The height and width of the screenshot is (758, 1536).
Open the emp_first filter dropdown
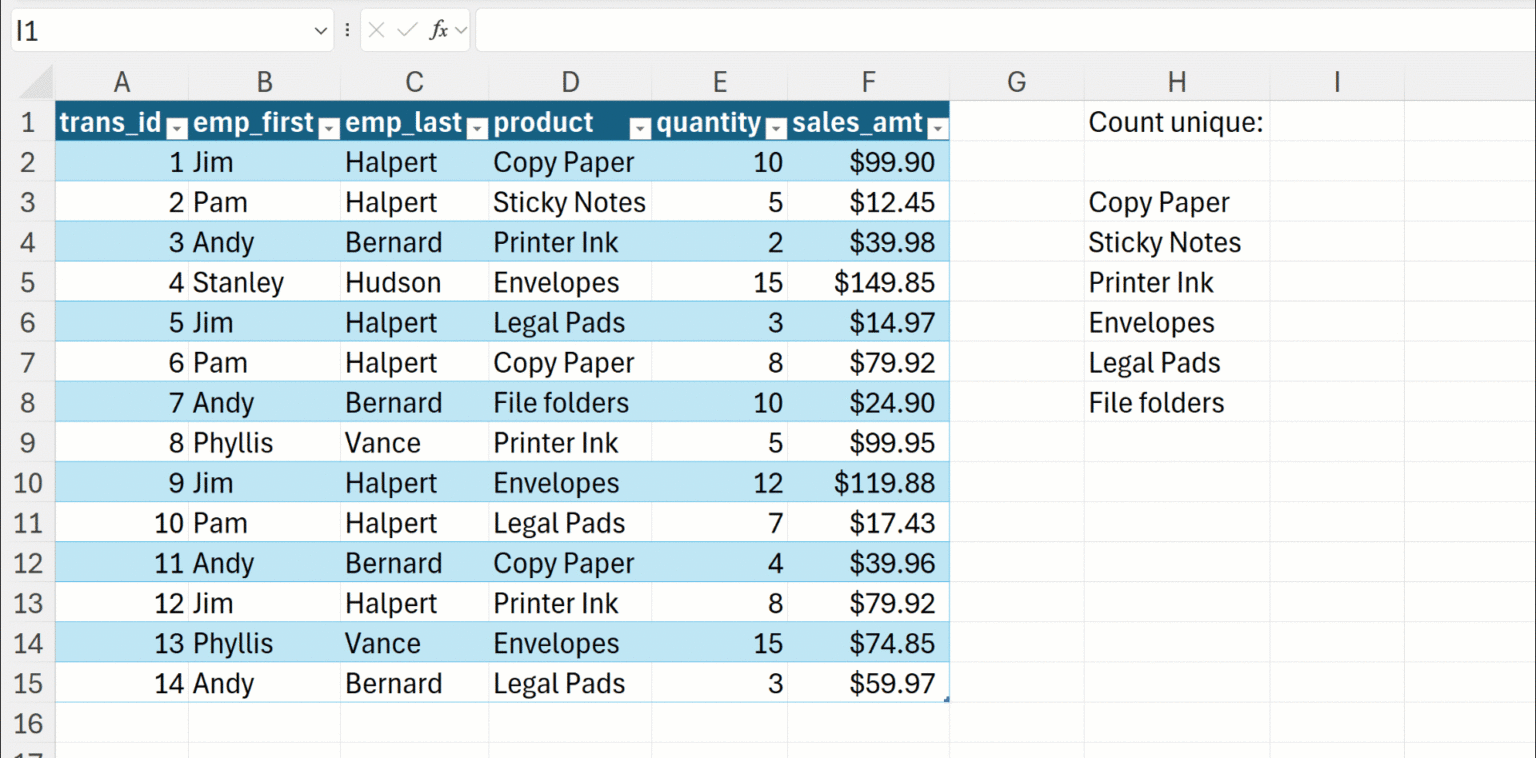tap(329, 128)
